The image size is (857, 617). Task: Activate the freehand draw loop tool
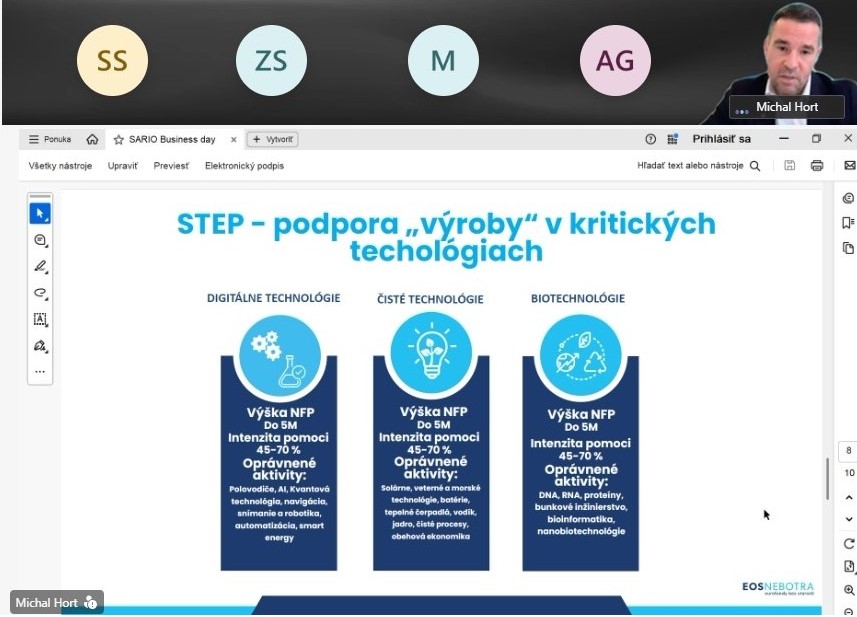point(40,293)
